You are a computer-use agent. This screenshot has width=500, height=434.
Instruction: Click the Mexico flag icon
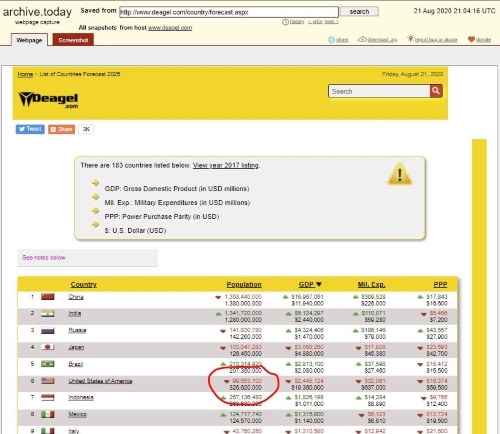coord(48,414)
